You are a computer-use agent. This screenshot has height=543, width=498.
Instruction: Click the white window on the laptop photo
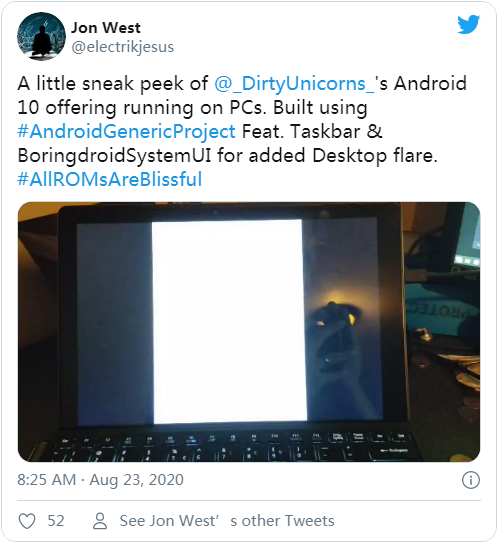[x=229, y=321]
